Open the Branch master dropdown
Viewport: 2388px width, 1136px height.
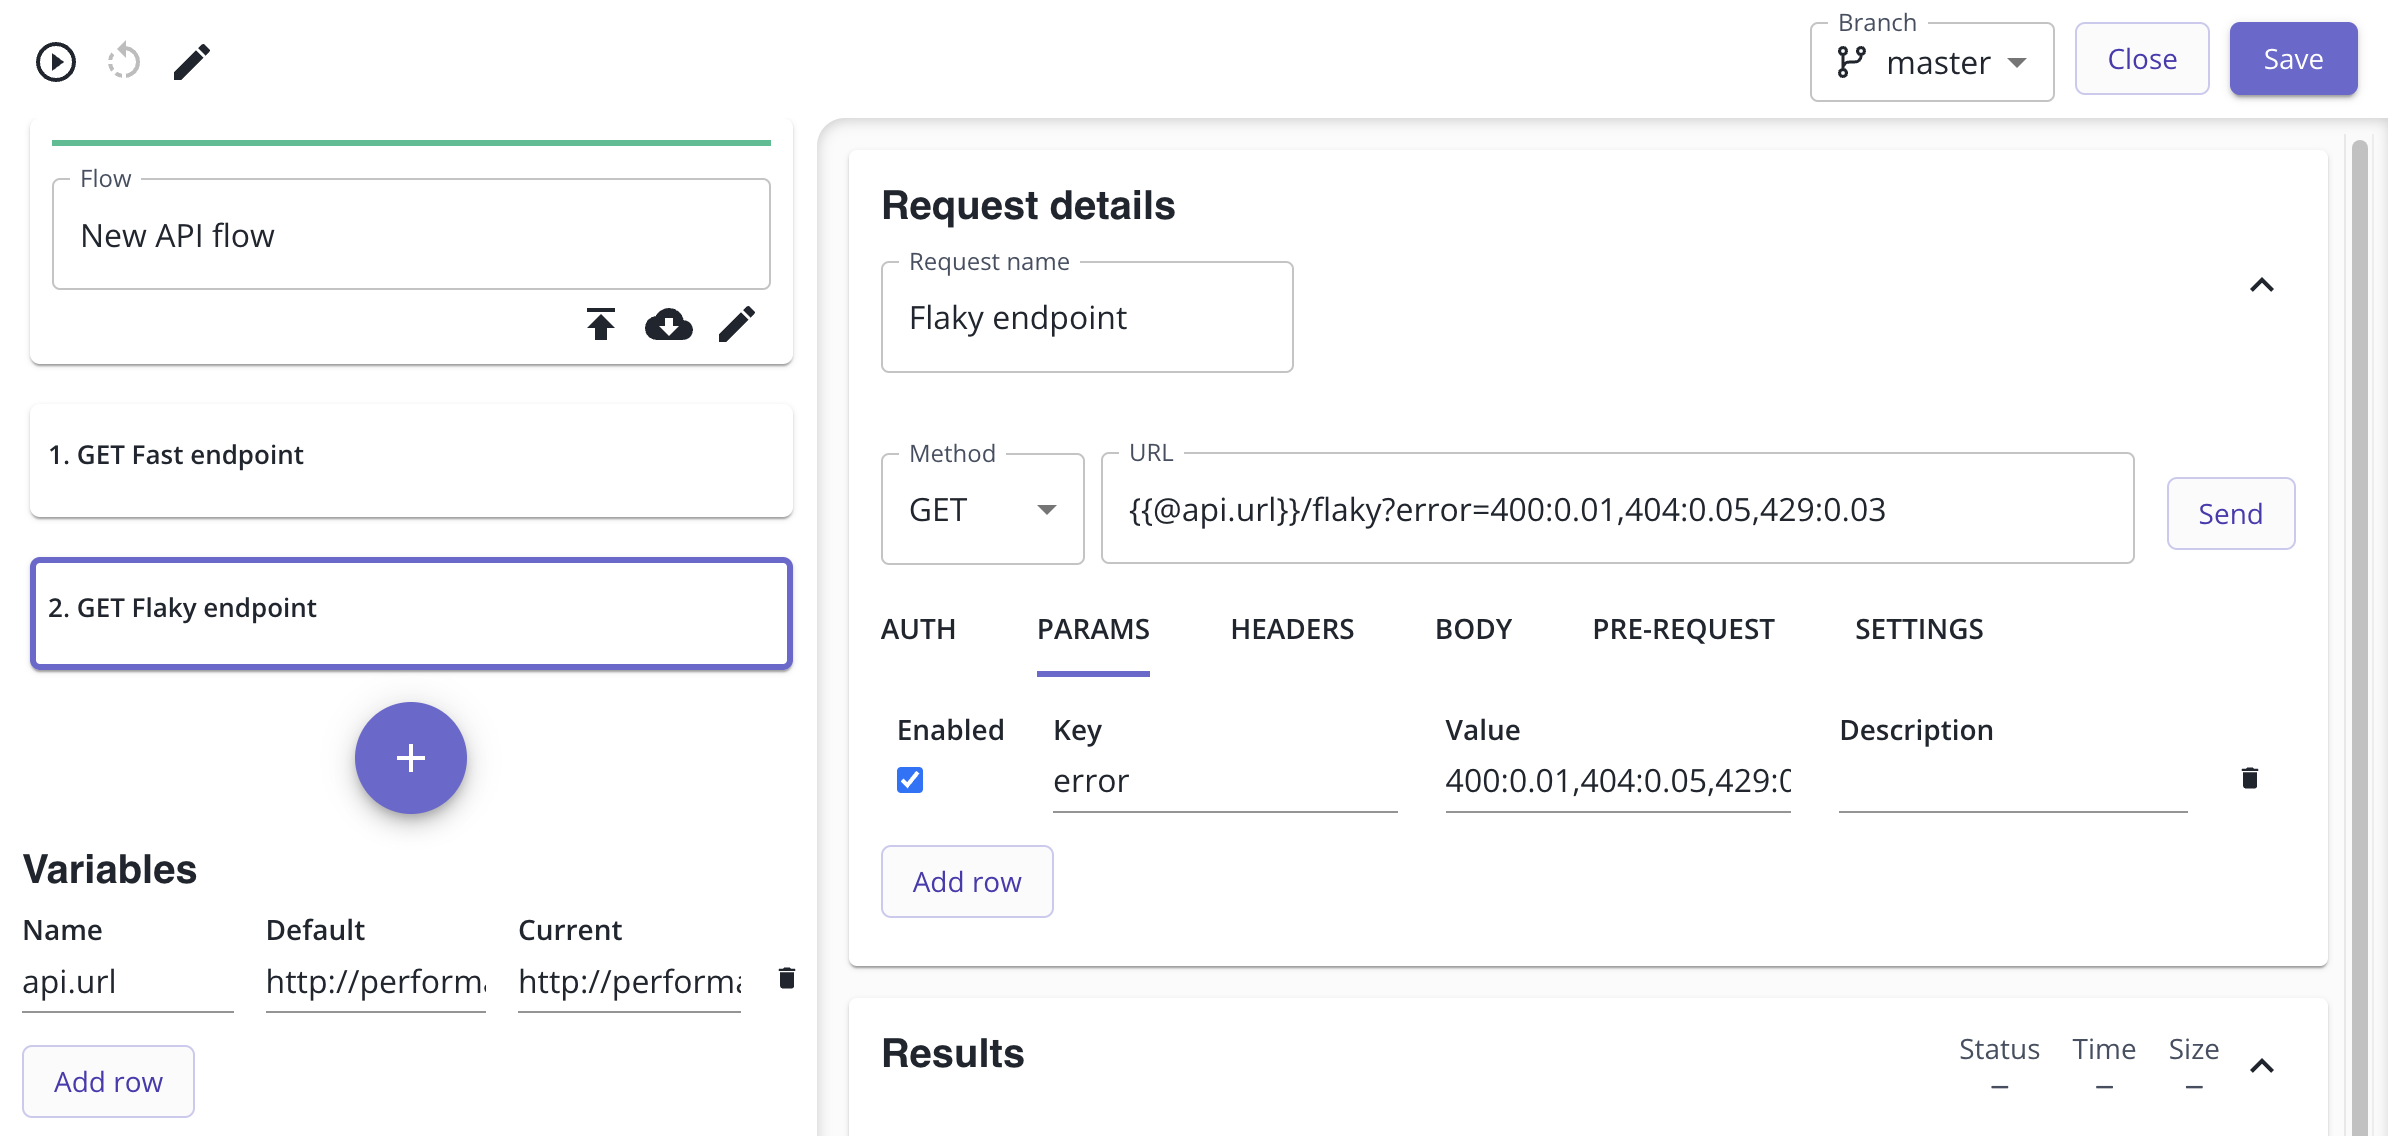[1932, 62]
